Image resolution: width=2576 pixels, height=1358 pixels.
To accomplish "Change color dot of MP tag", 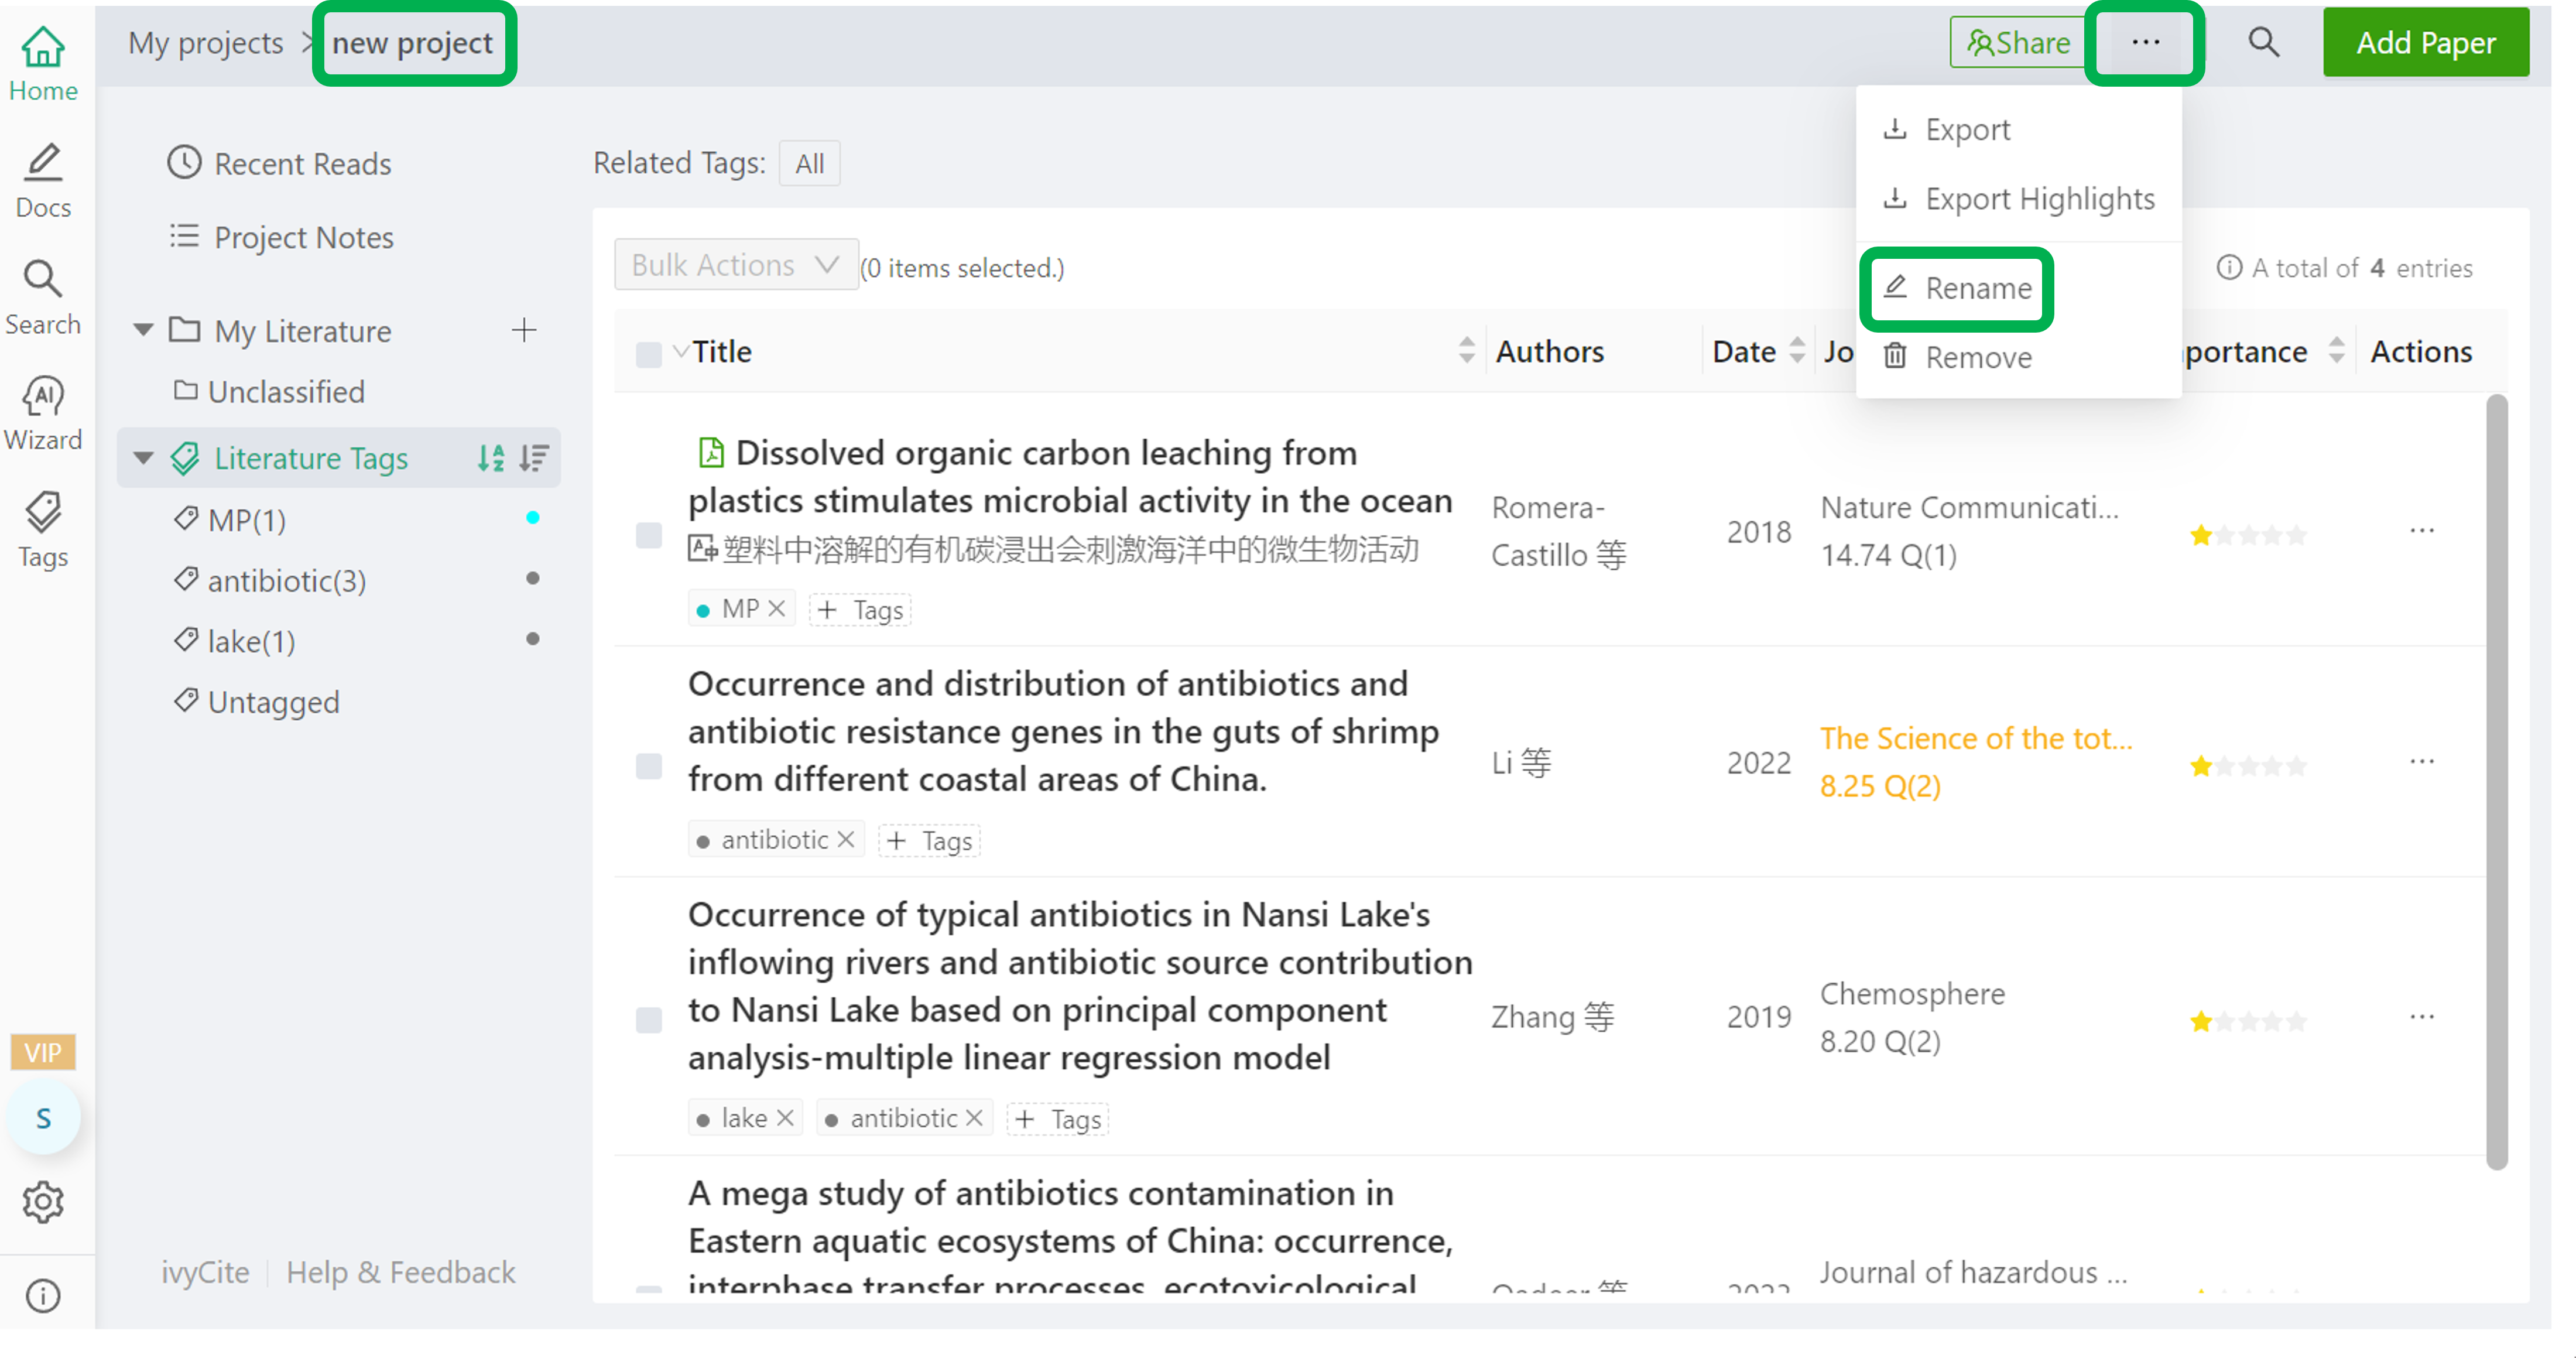I will [x=533, y=518].
